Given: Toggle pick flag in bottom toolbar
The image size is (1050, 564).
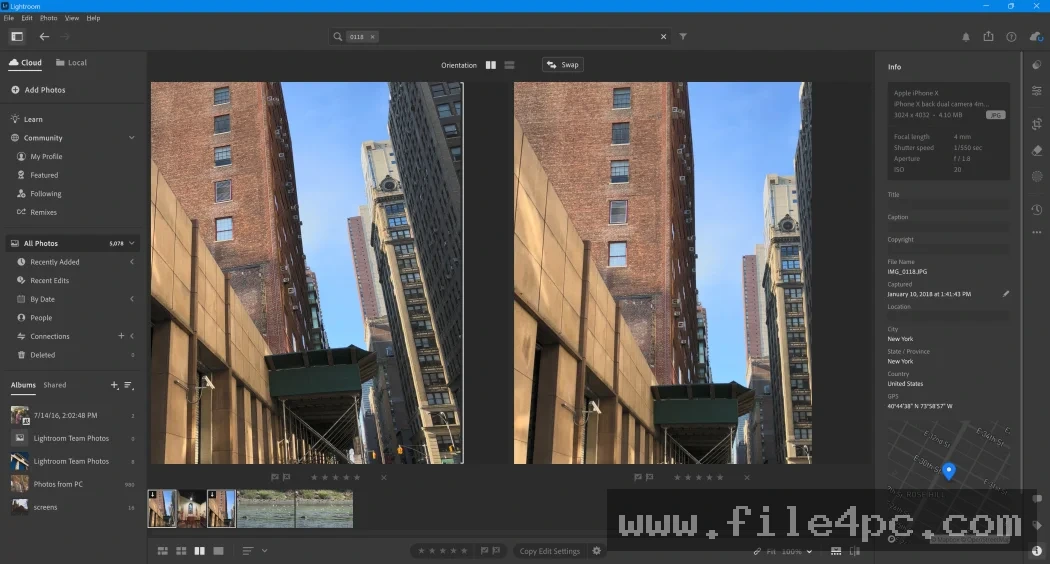Looking at the screenshot, I should (x=484, y=551).
